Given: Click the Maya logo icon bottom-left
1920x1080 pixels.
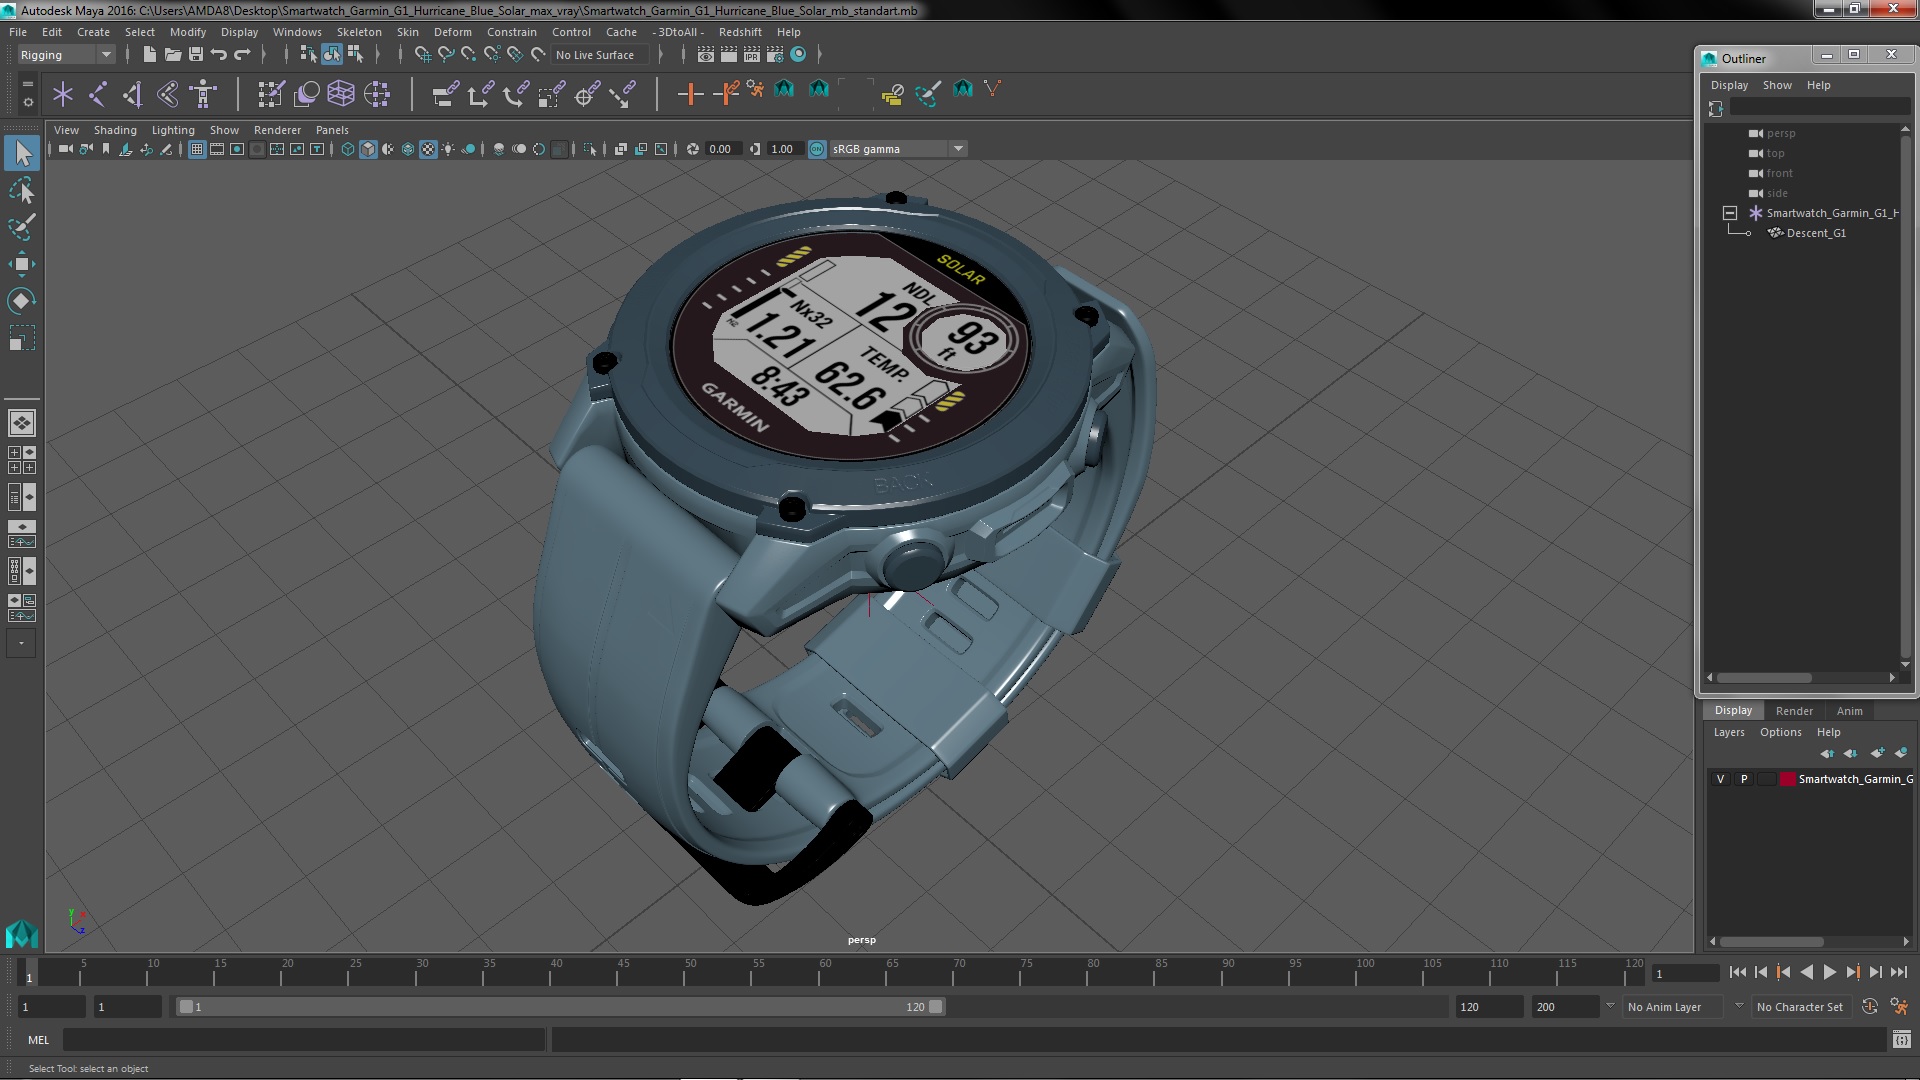Looking at the screenshot, I should click(21, 934).
